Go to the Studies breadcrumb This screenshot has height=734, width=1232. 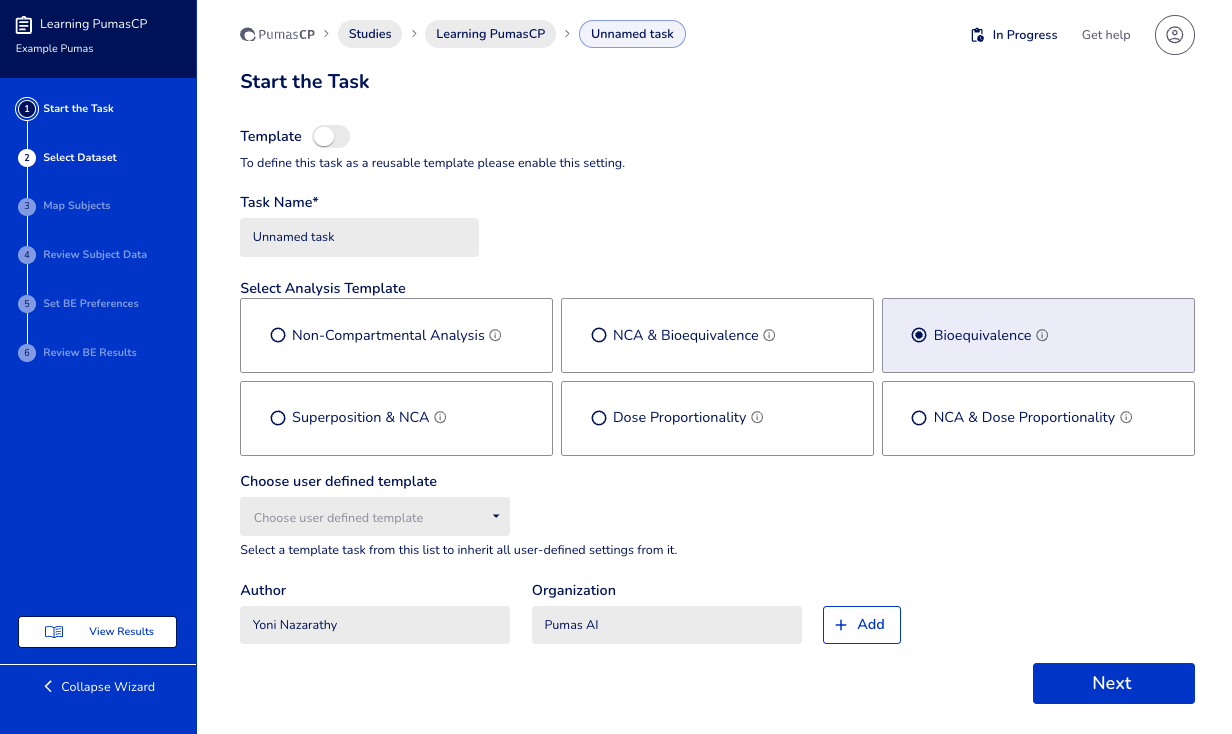point(370,34)
